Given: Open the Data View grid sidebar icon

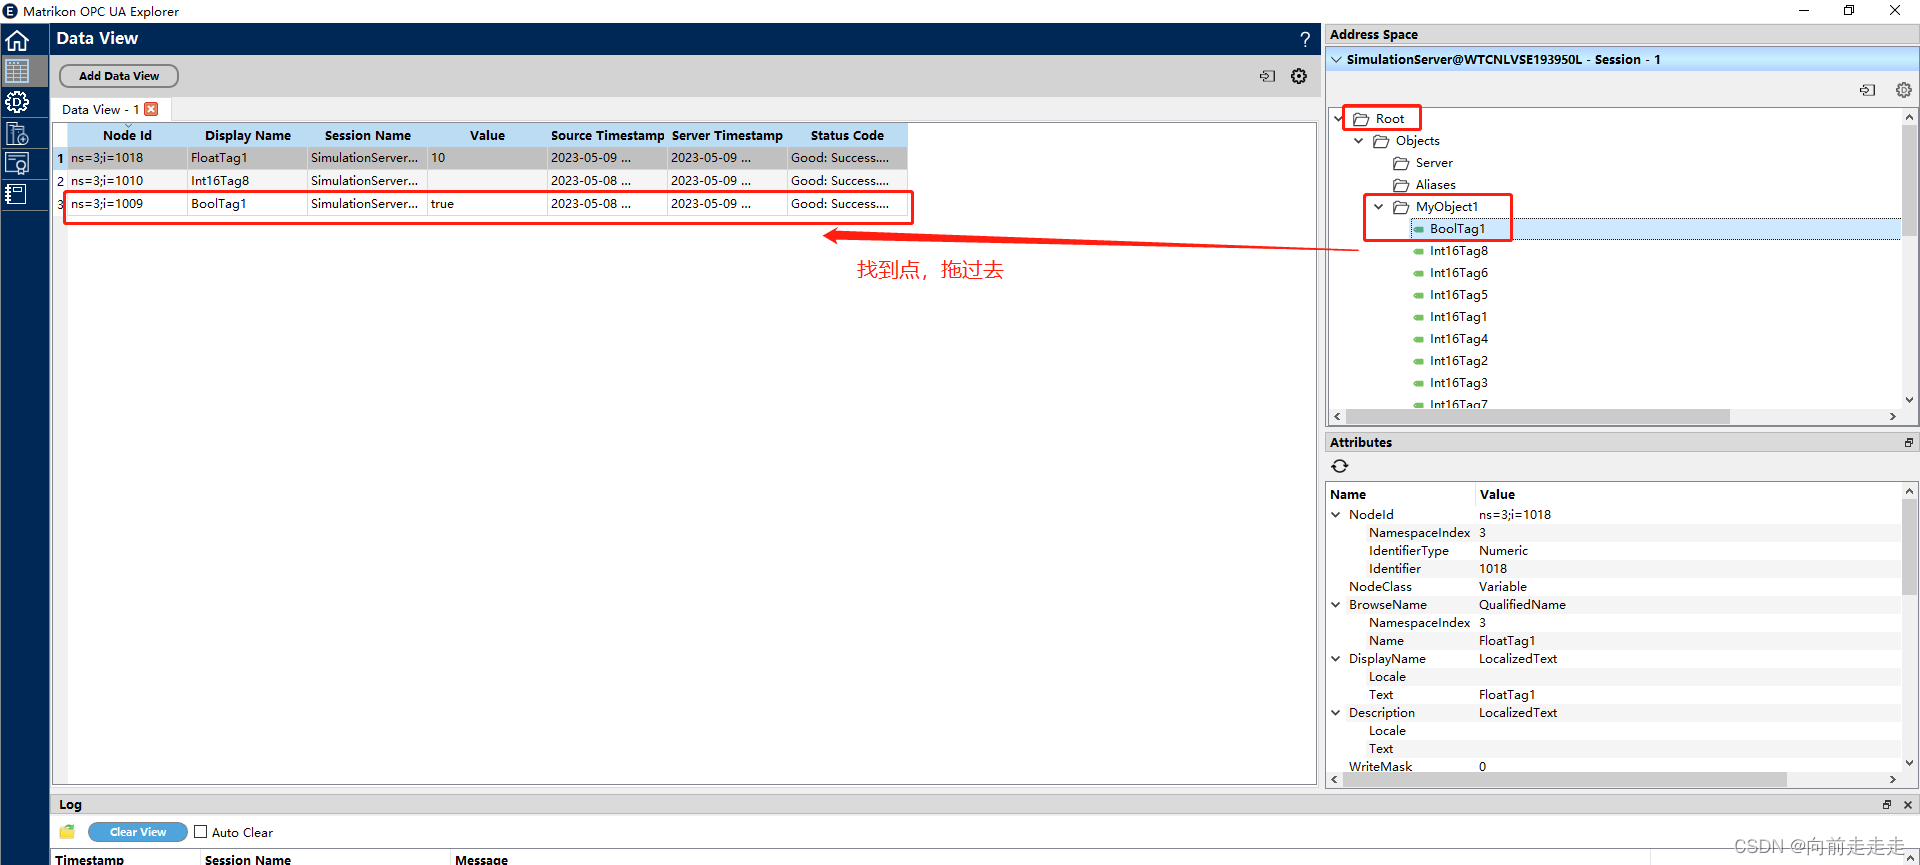Looking at the screenshot, I should click(17, 71).
